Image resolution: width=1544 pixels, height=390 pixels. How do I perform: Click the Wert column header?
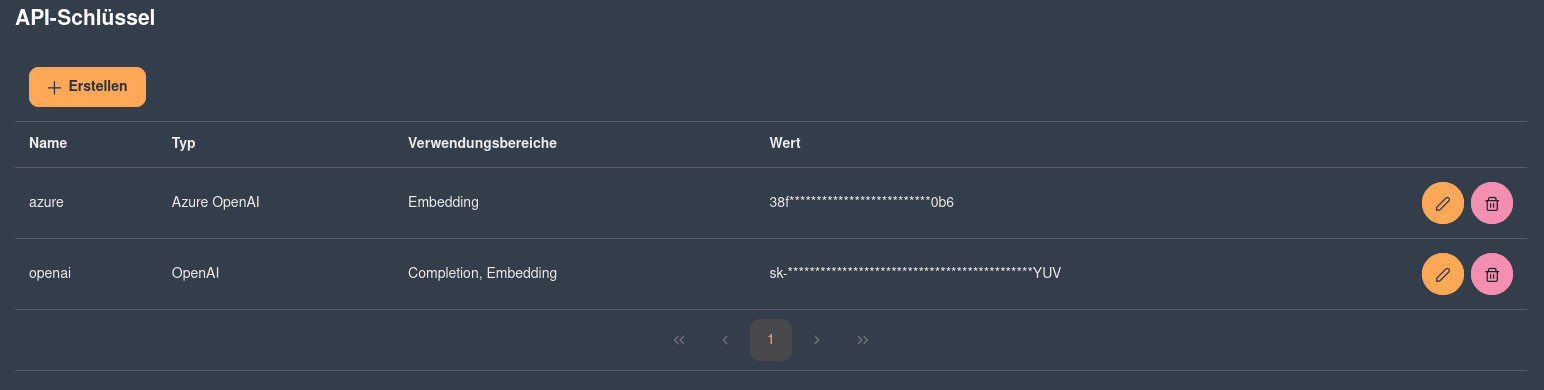(x=785, y=143)
